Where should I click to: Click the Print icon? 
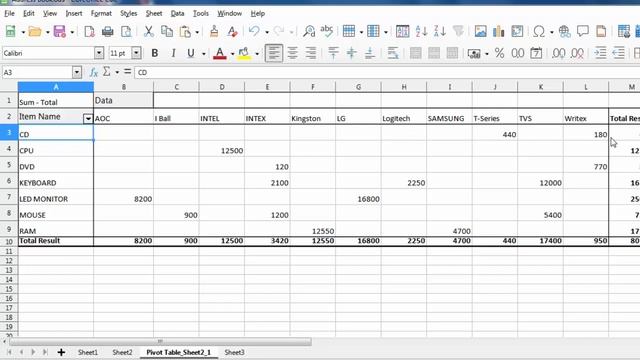pos(107,31)
